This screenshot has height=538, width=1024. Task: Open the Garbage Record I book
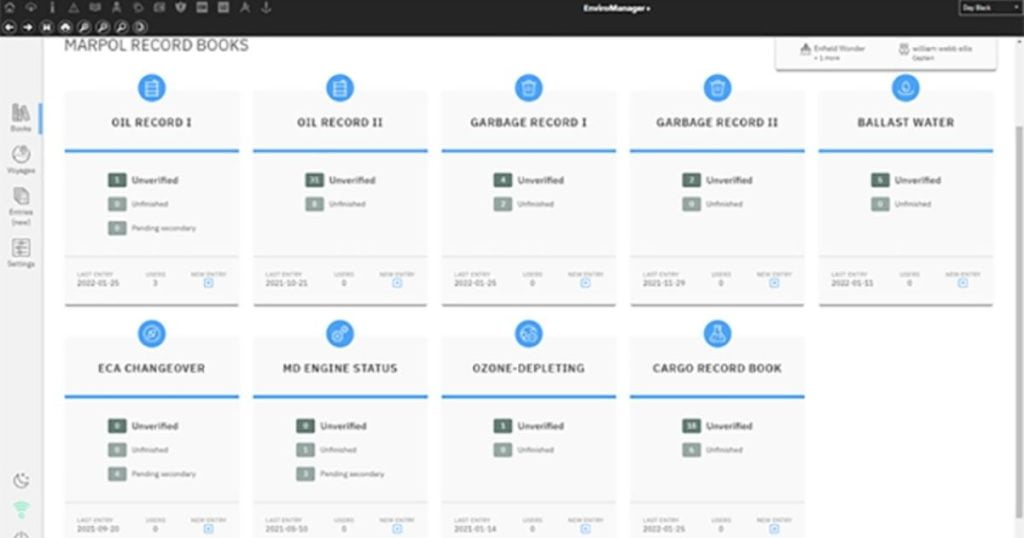point(528,122)
